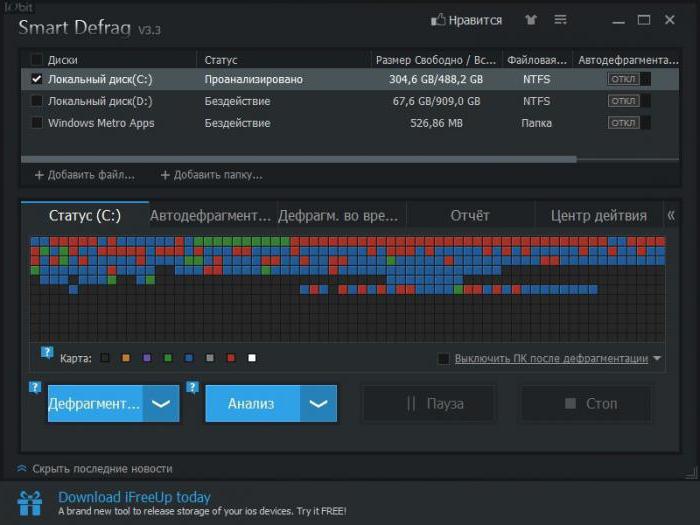The image size is (700, 525).
Task: Click help icon beside Анализ button
Action: pos(192,387)
